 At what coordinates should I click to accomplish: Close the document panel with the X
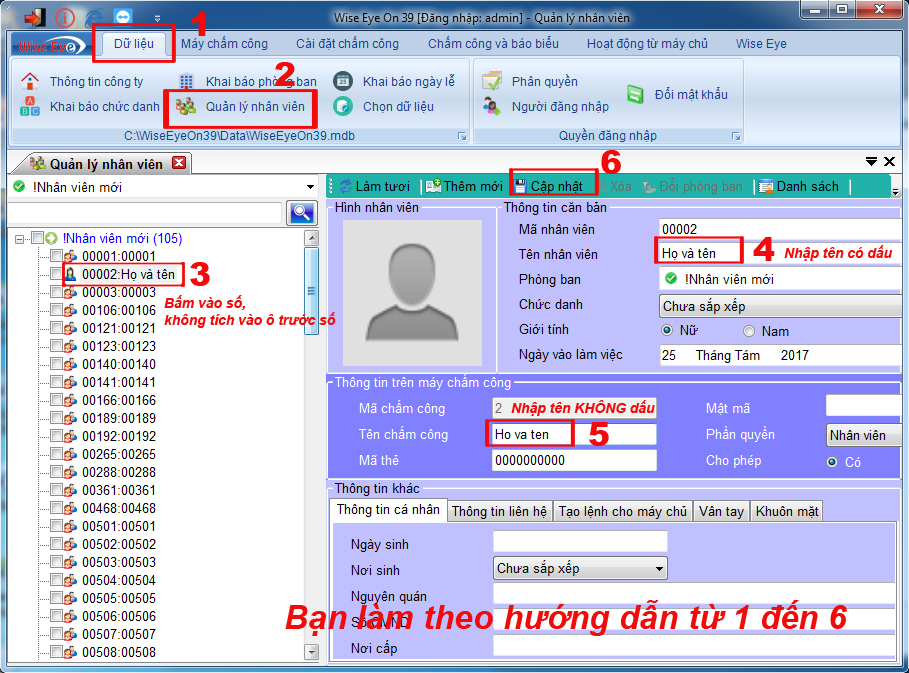pos(889,162)
